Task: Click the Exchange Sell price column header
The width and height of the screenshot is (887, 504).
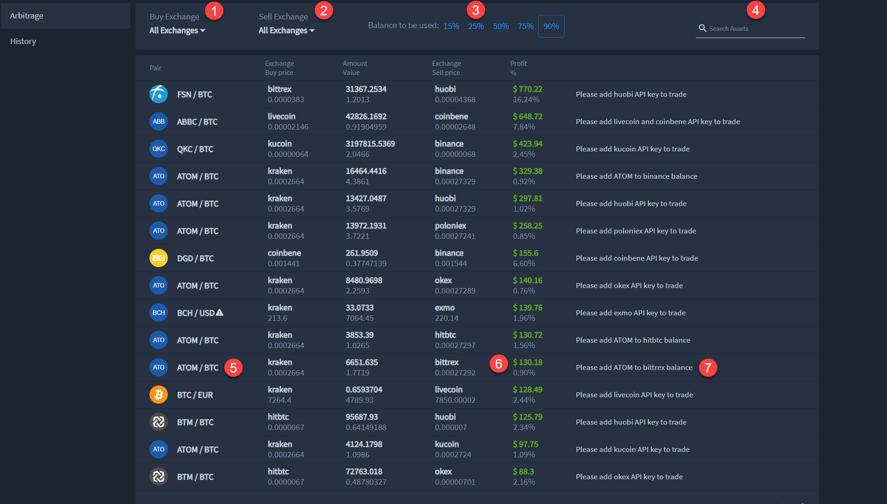Action: [447, 68]
